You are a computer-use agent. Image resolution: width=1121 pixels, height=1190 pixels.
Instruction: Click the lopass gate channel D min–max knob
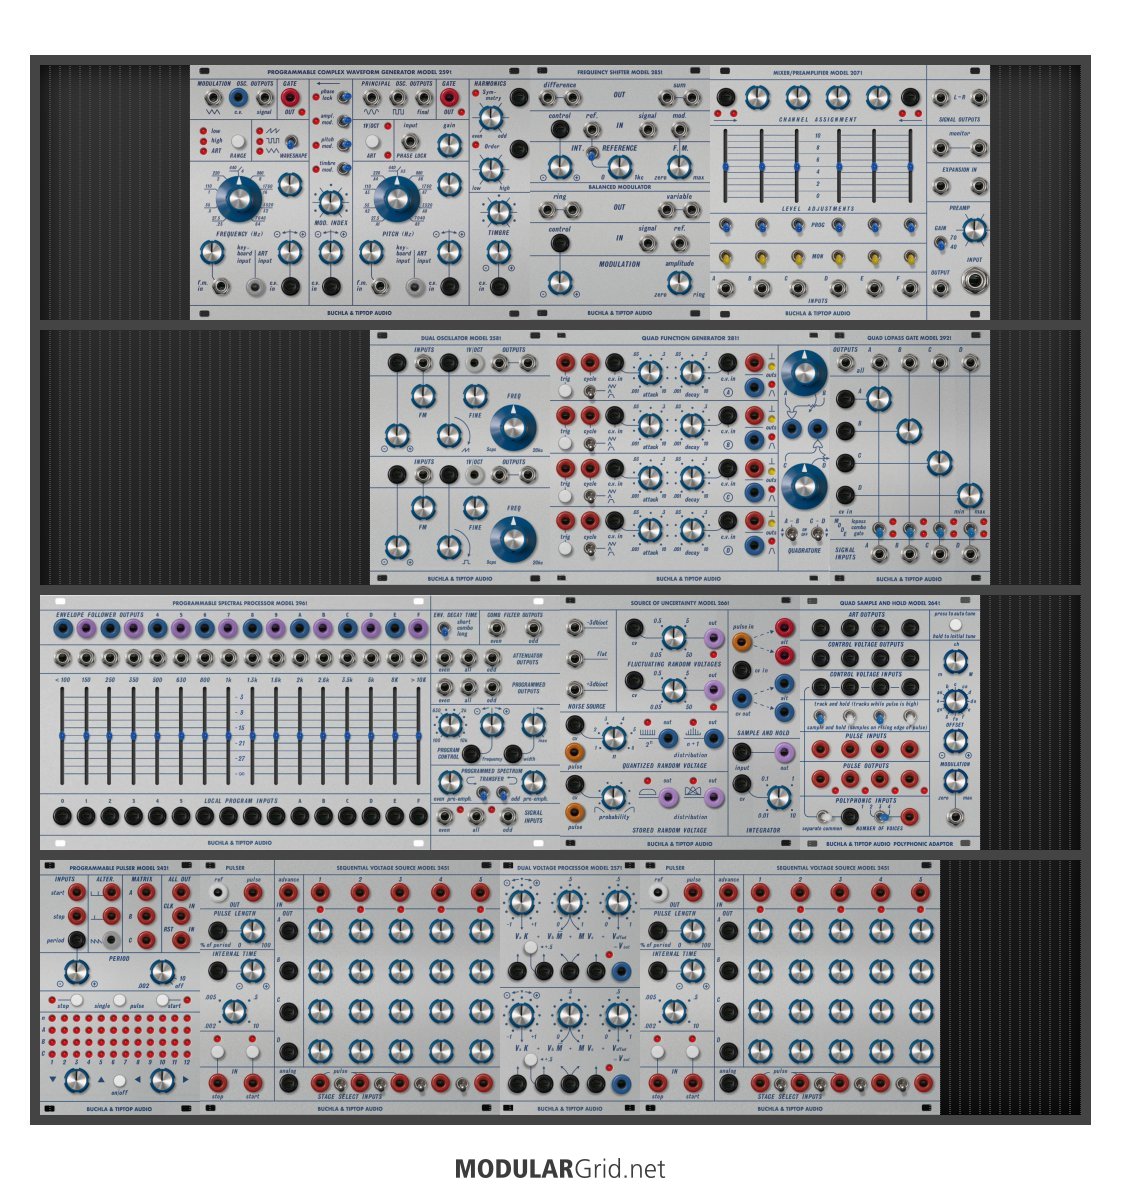point(969,496)
